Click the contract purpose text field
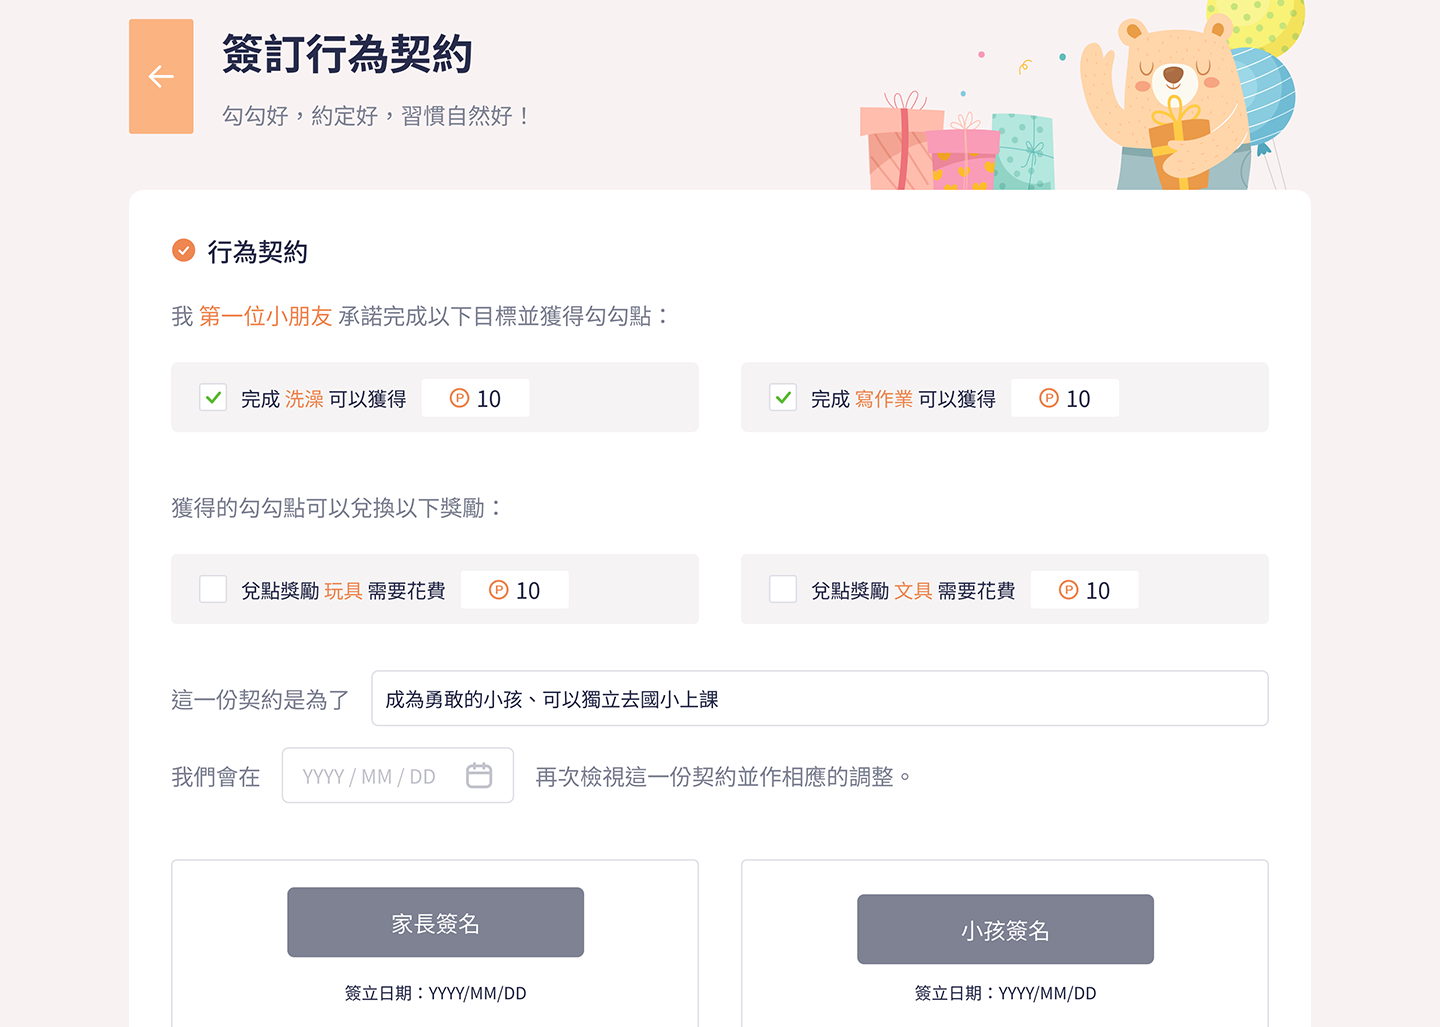Screen dimensions: 1440x1027 pos(820,698)
